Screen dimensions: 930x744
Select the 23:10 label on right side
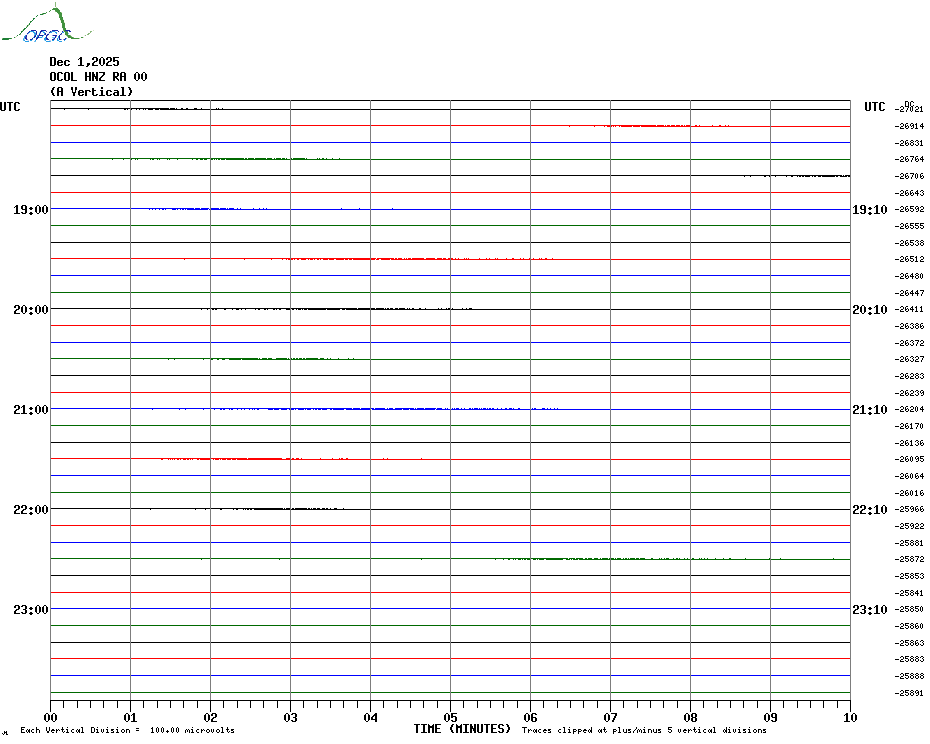[868, 610]
